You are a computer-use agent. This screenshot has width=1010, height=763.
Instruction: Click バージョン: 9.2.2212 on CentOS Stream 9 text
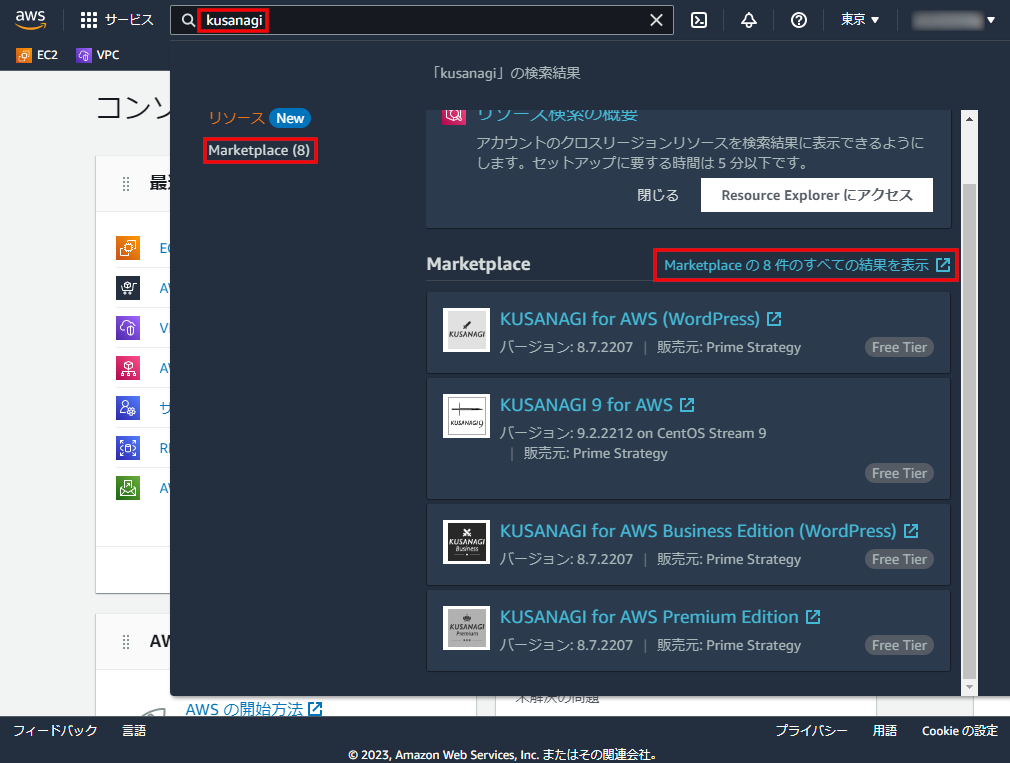(x=633, y=433)
